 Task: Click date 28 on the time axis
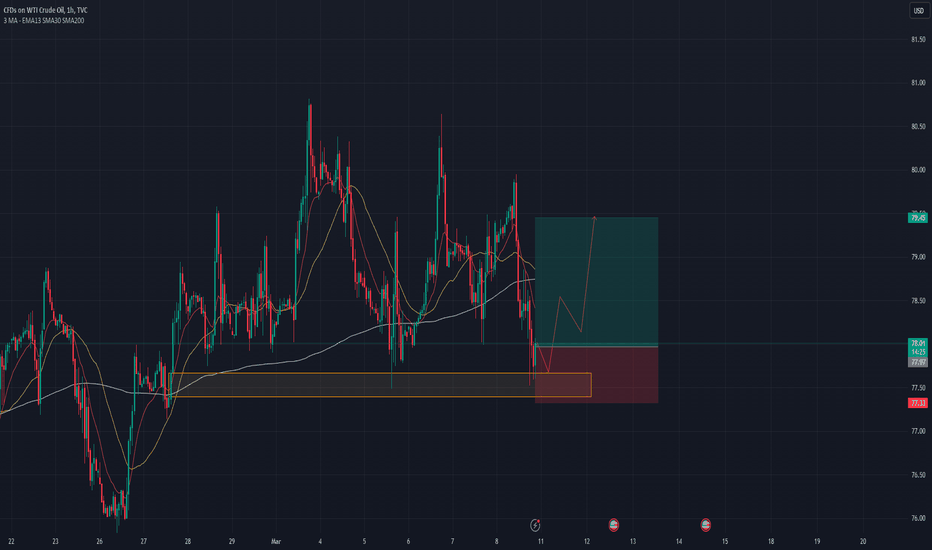[187, 542]
